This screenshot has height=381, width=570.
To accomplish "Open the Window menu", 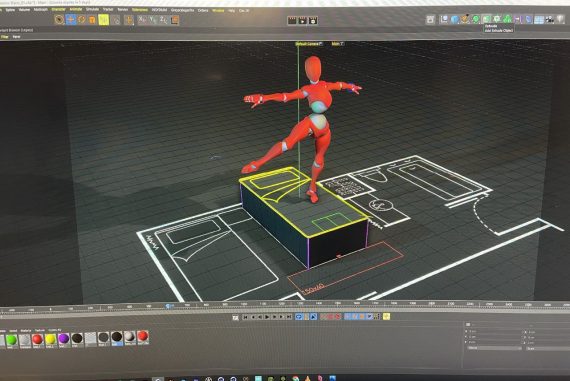I will pyautogui.click(x=218, y=11).
